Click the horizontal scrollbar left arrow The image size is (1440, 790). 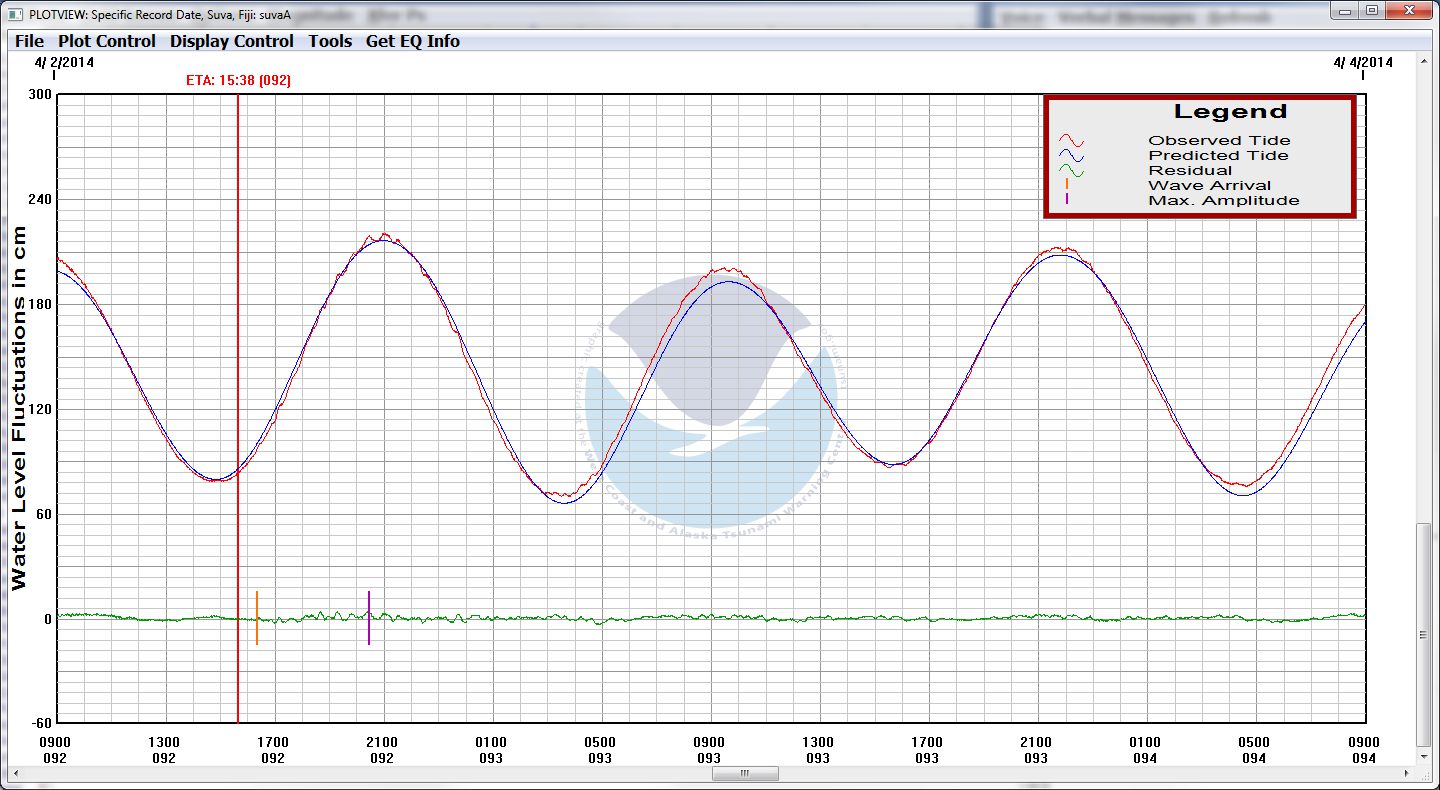(17, 773)
